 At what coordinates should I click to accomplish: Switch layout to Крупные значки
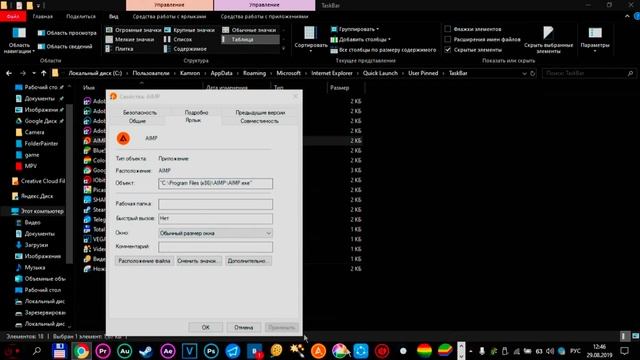[x=189, y=30]
